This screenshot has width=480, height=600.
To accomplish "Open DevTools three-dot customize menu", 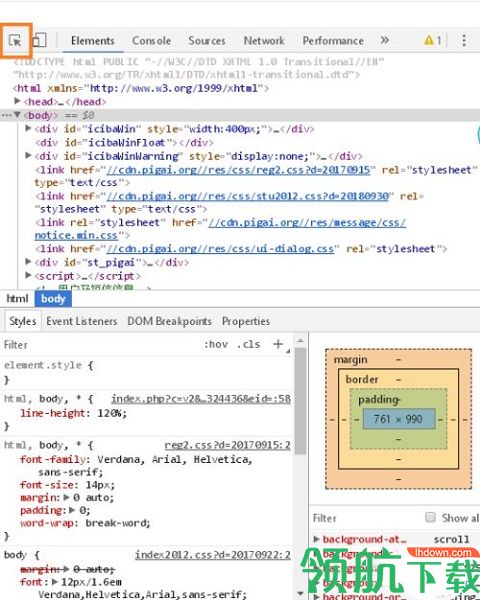I will 464,40.
